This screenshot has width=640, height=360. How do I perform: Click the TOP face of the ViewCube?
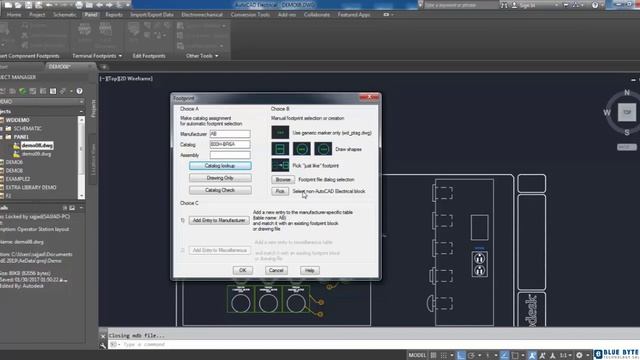(x=627, y=112)
